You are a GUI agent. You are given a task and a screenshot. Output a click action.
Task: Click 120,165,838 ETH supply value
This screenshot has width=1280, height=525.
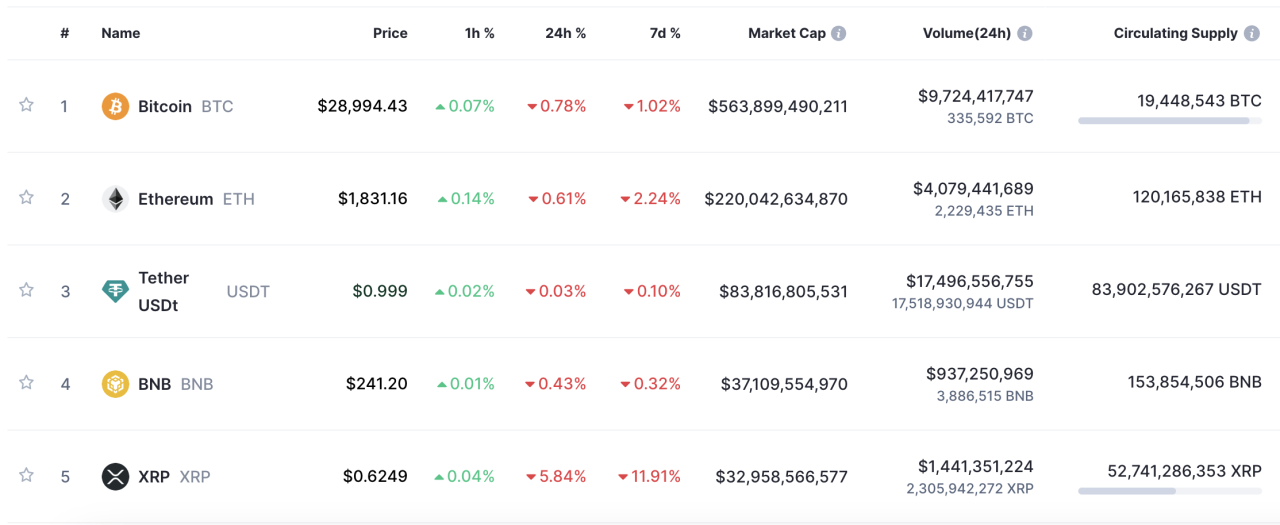click(x=1197, y=197)
